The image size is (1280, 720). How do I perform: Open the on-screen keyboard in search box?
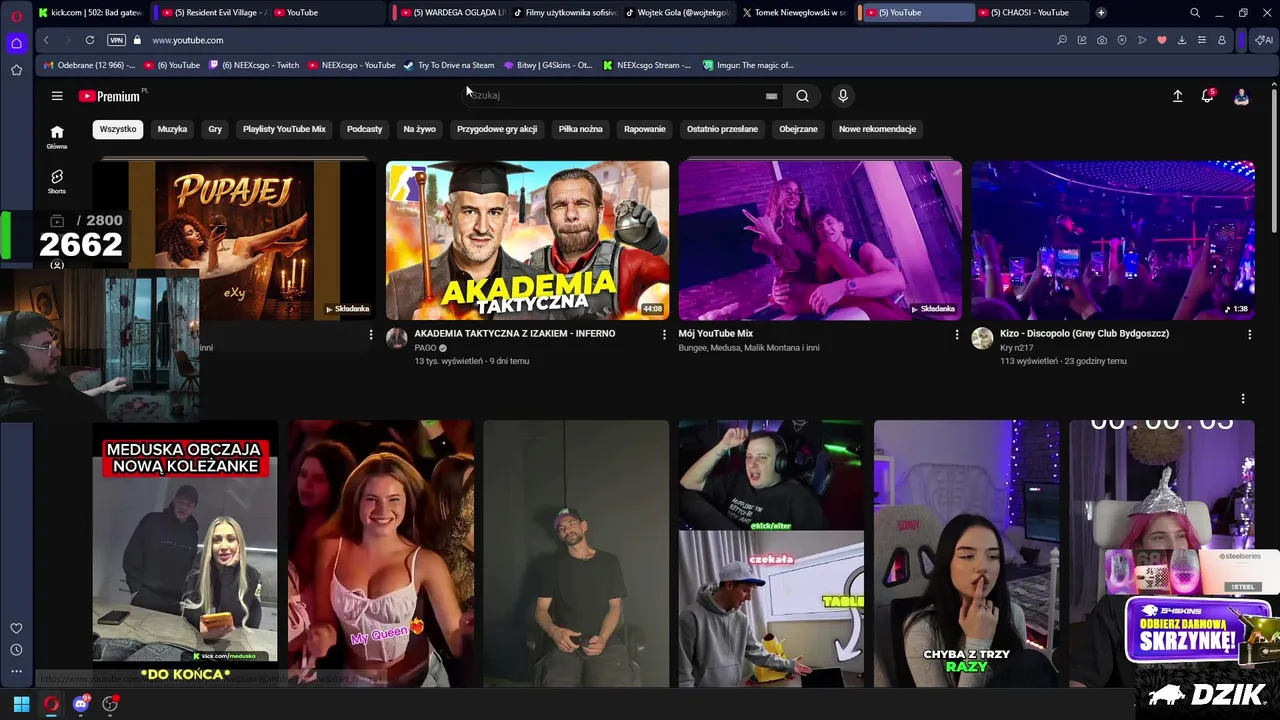tap(771, 96)
